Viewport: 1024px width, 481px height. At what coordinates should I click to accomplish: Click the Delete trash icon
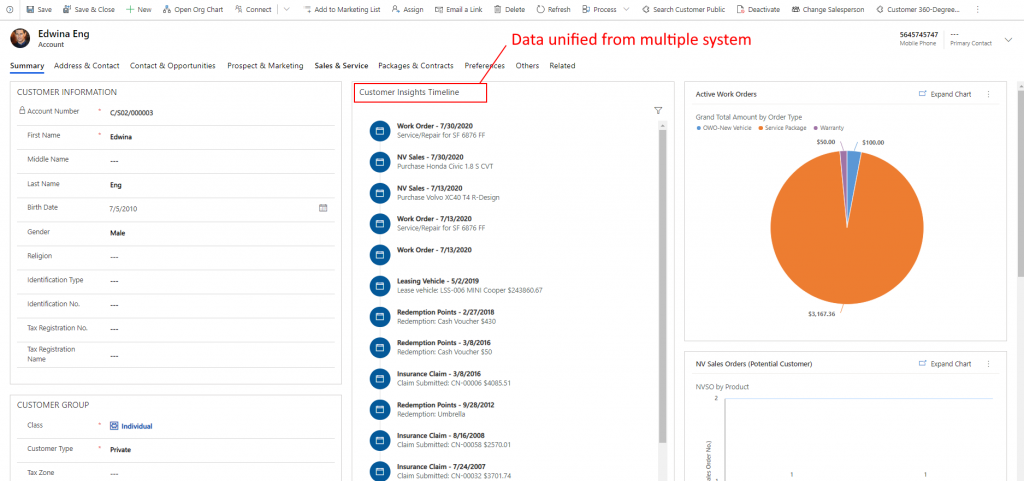click(497, 9)
